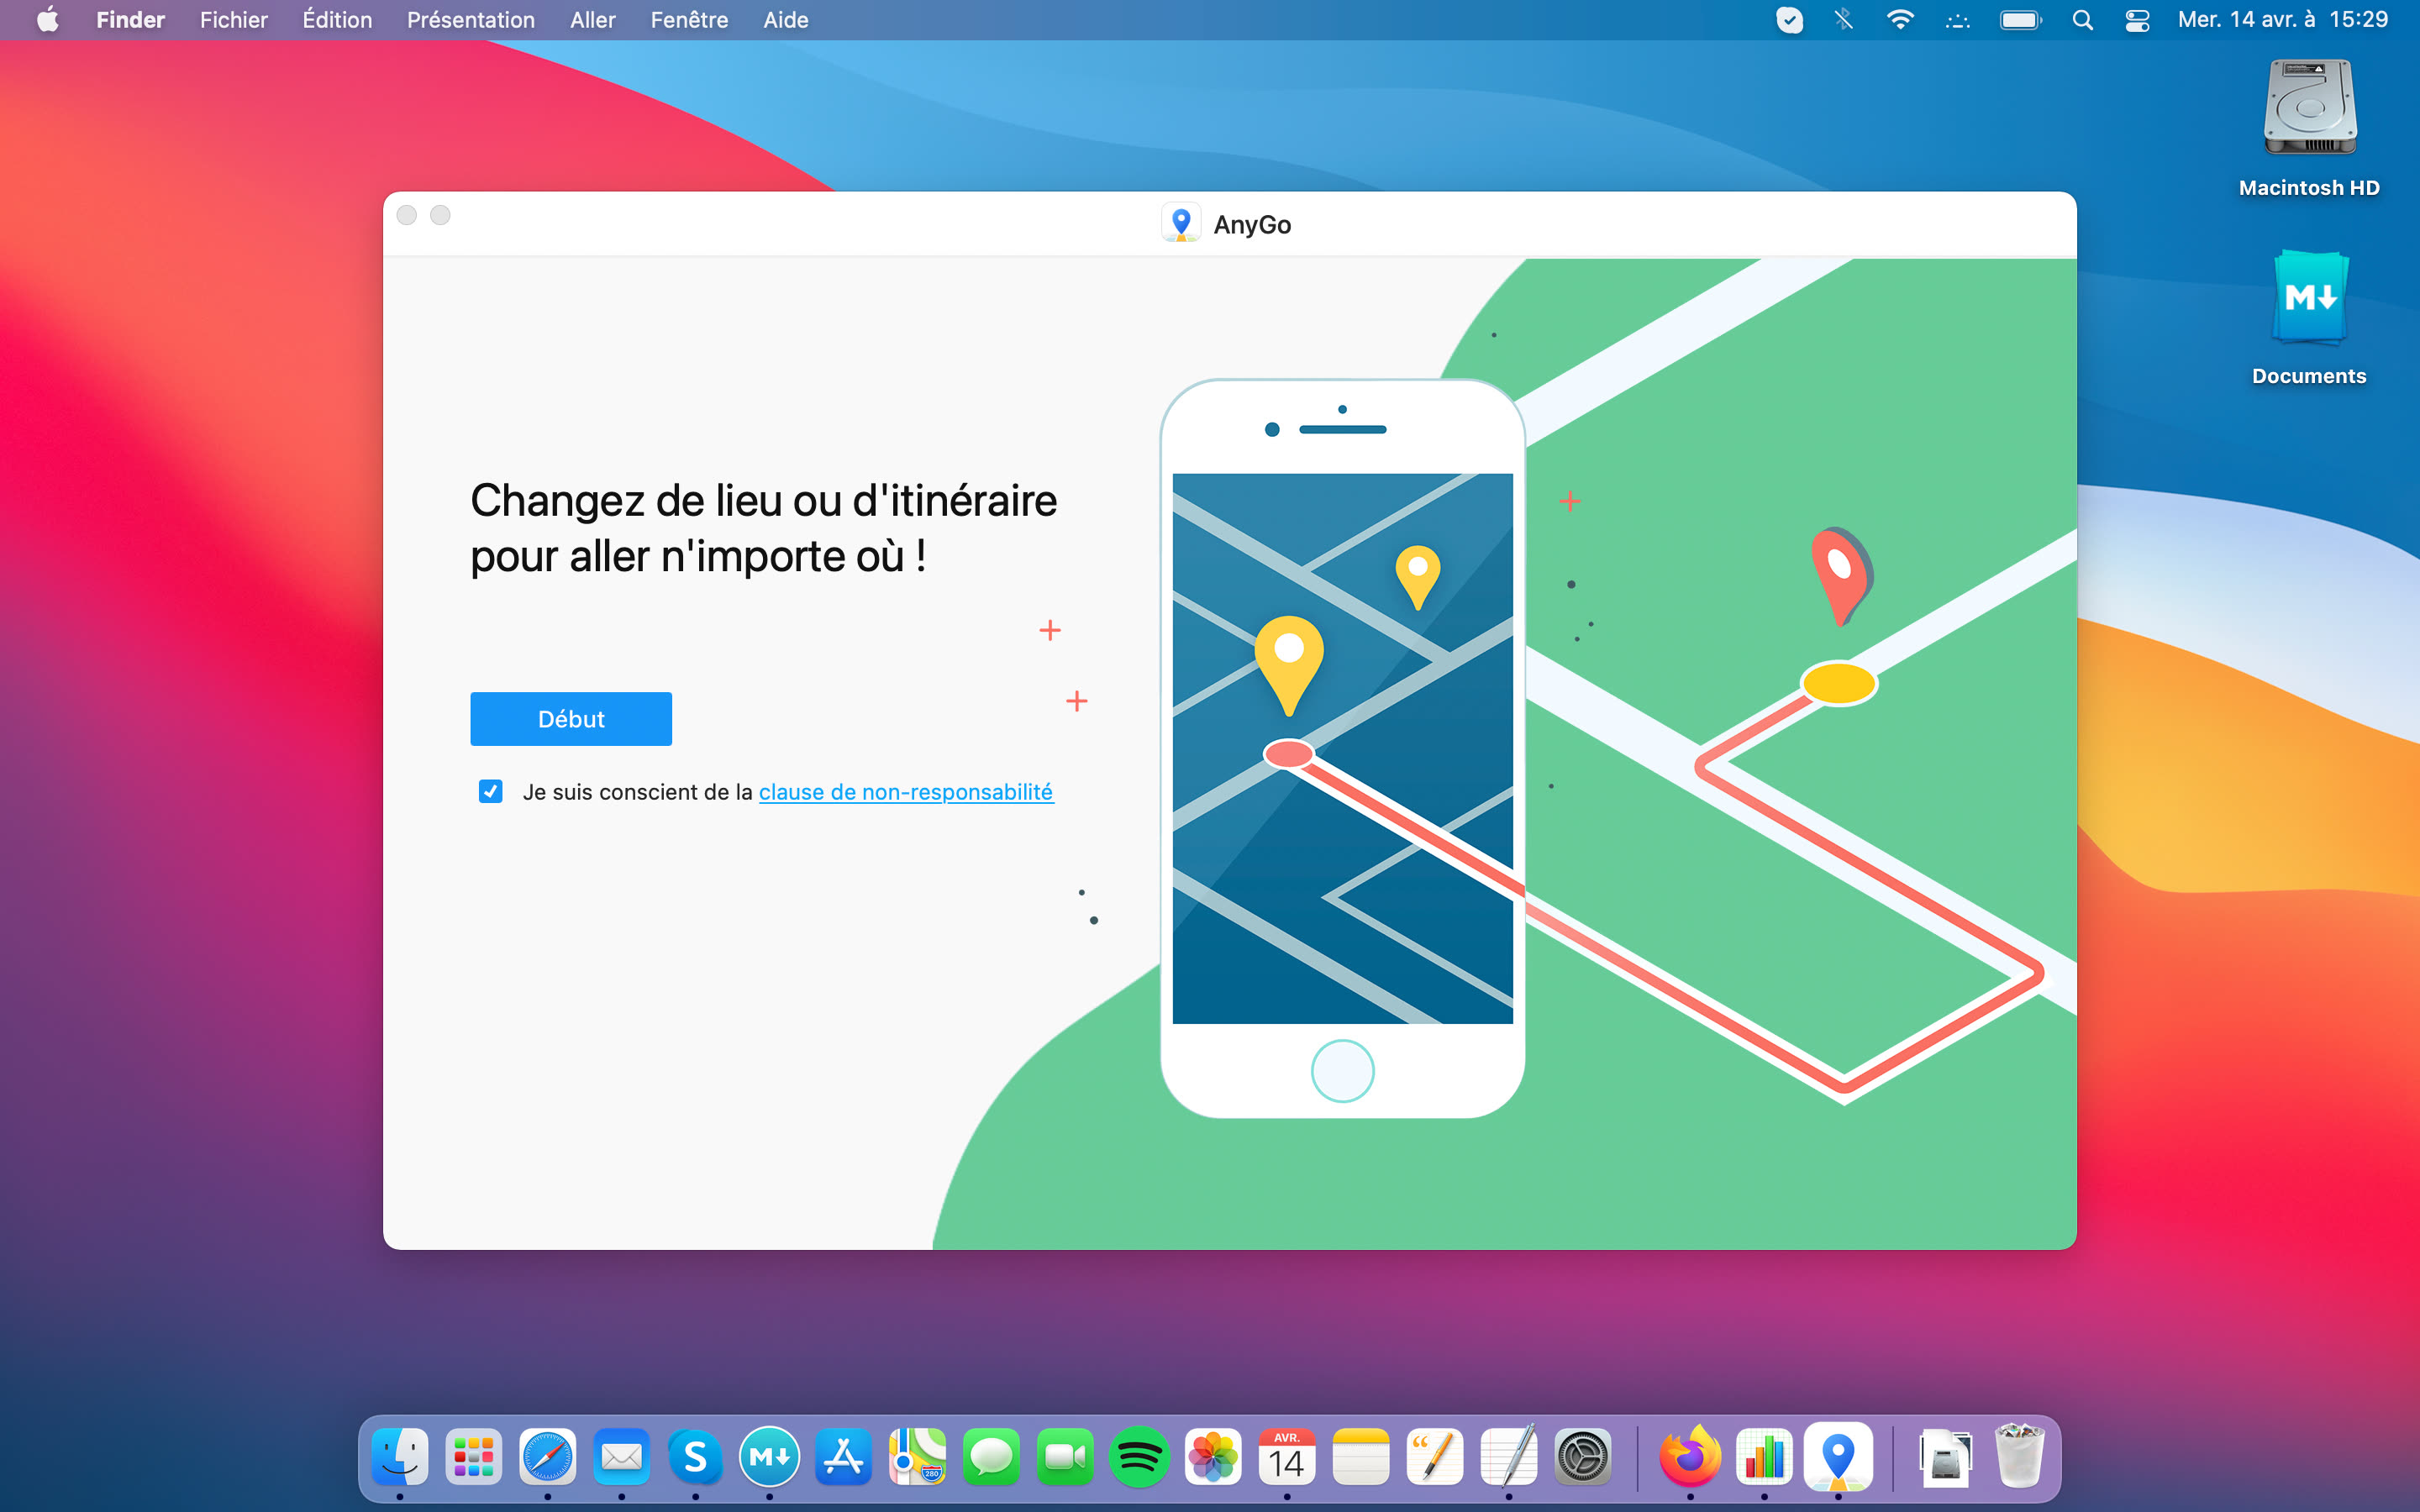The width and height of the screenshot is (2420, 1512).
Task: Open Launchpad from the Dock
Action: tap(474, 1457)
